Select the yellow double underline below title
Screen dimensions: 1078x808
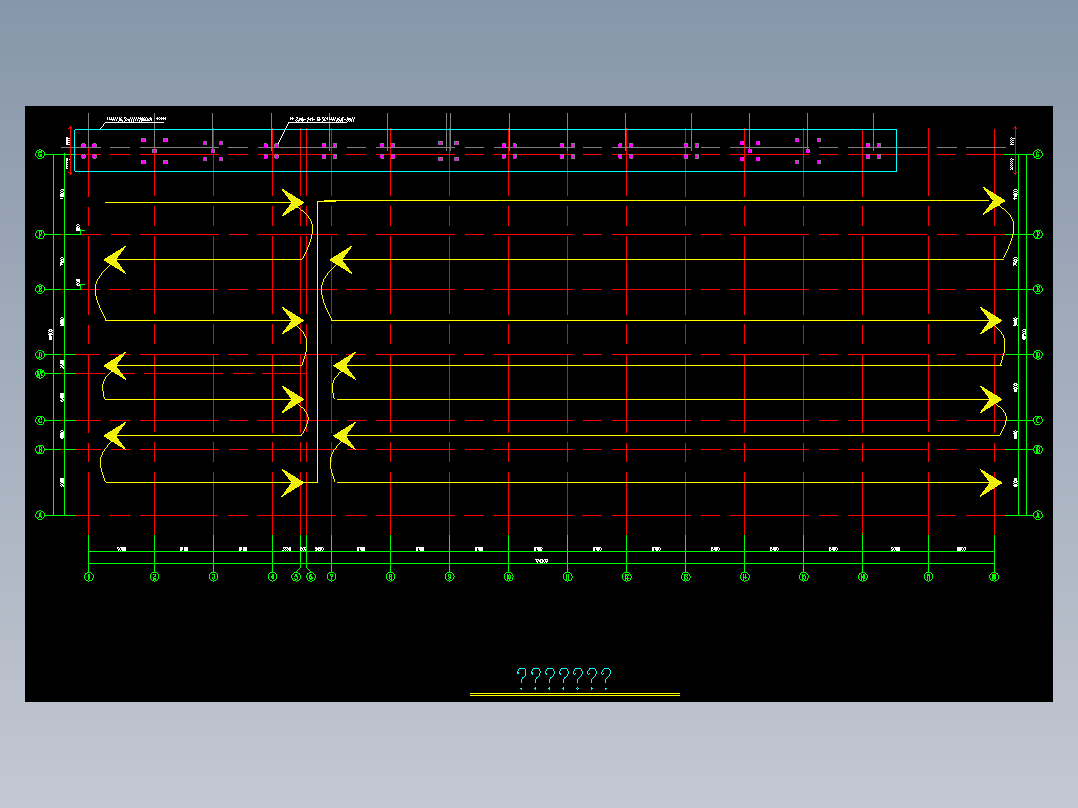click(x=575, y=695)
